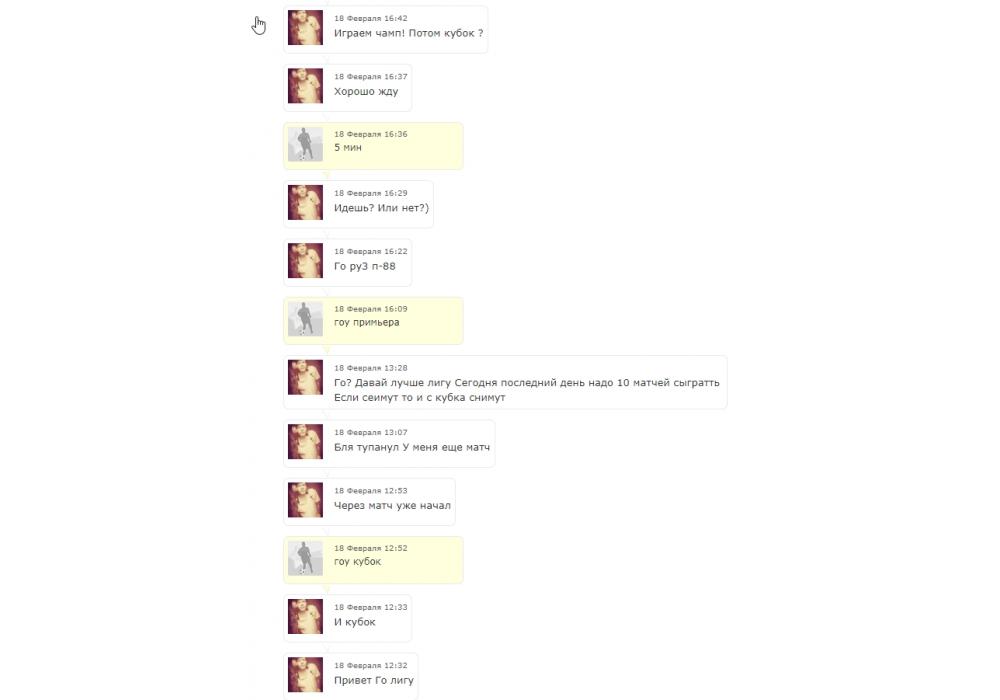The width and height of the screenshot is (1000, 700).
Task: Click avatar next to "Через матч уже начал"
Action: 305,499
